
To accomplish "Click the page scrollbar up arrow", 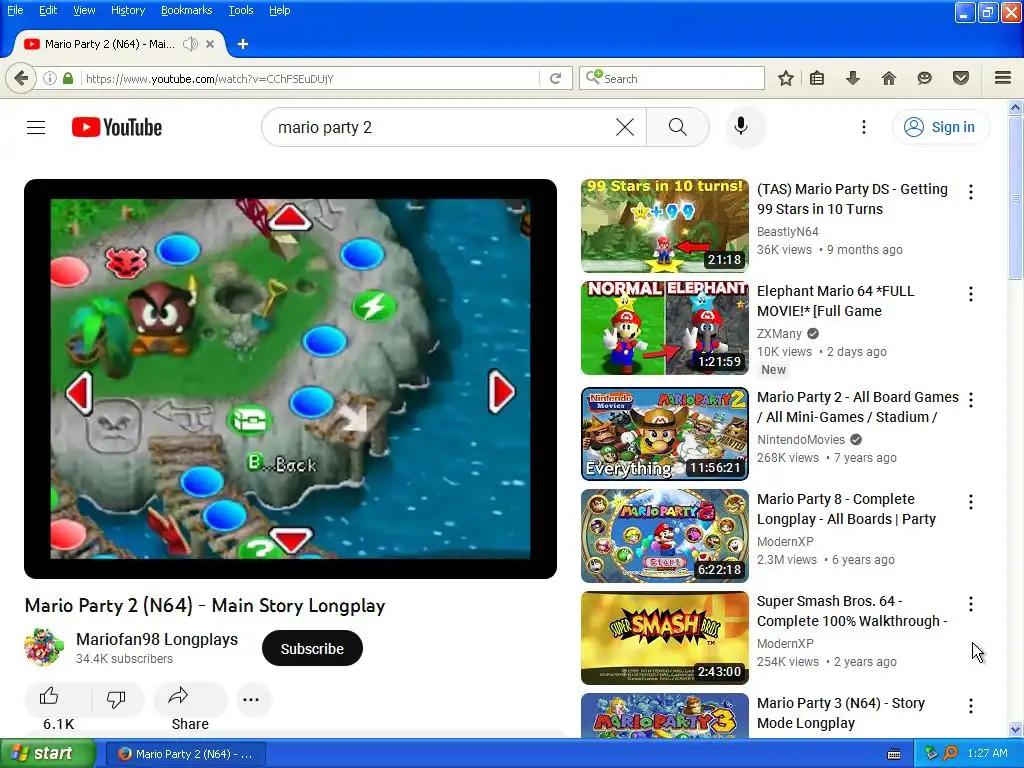I will (x=1016, y=107).
